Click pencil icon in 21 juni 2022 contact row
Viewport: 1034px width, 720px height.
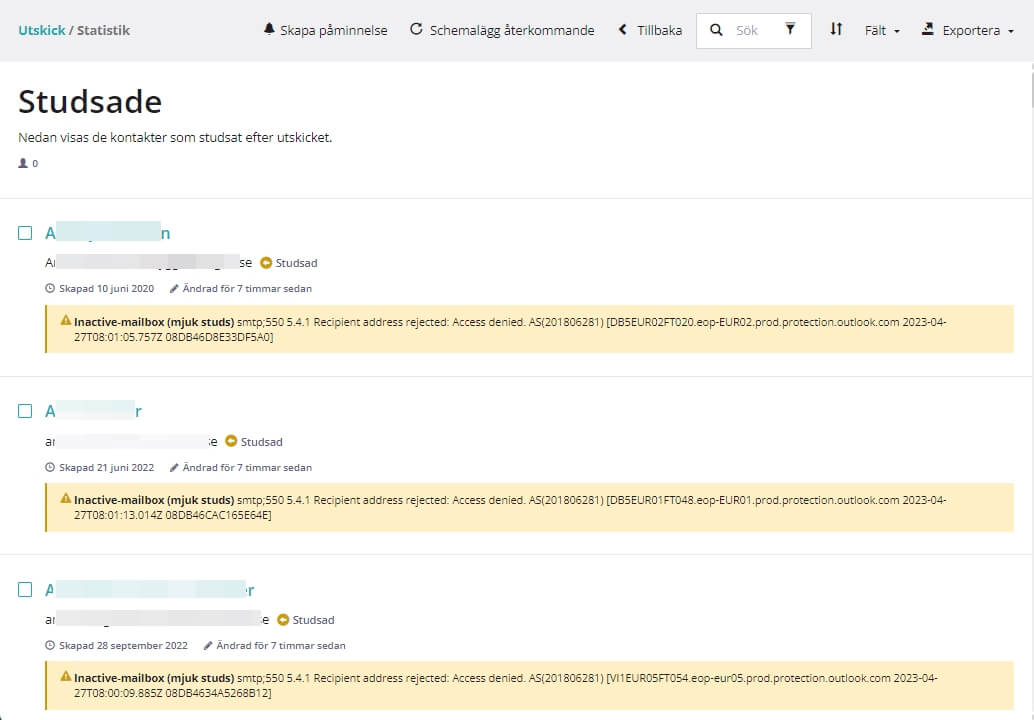(x=174, y=467)
